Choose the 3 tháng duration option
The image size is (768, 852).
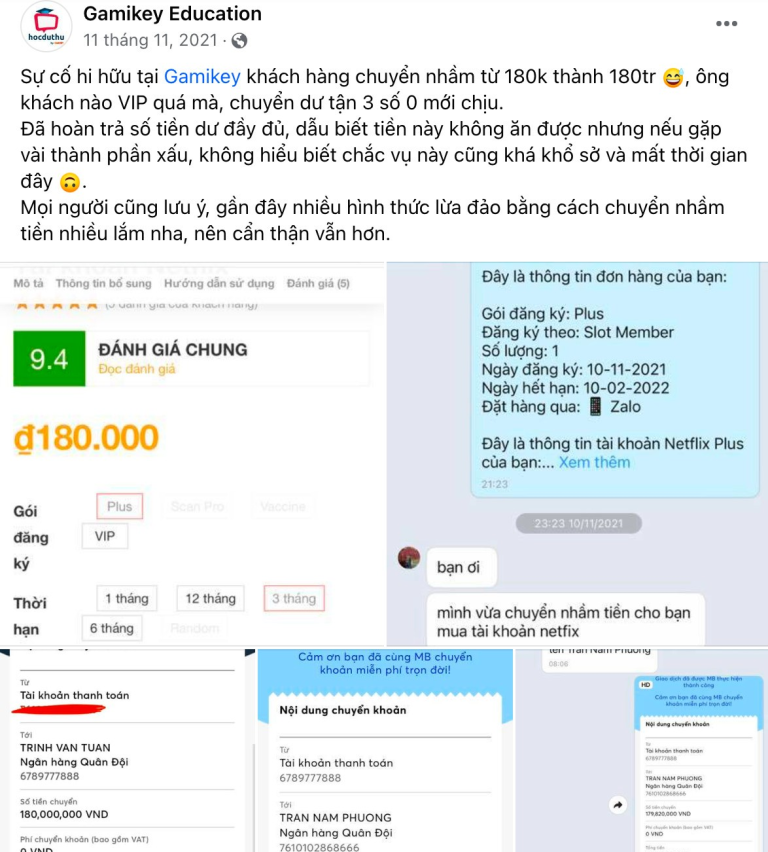coord(294,598)
